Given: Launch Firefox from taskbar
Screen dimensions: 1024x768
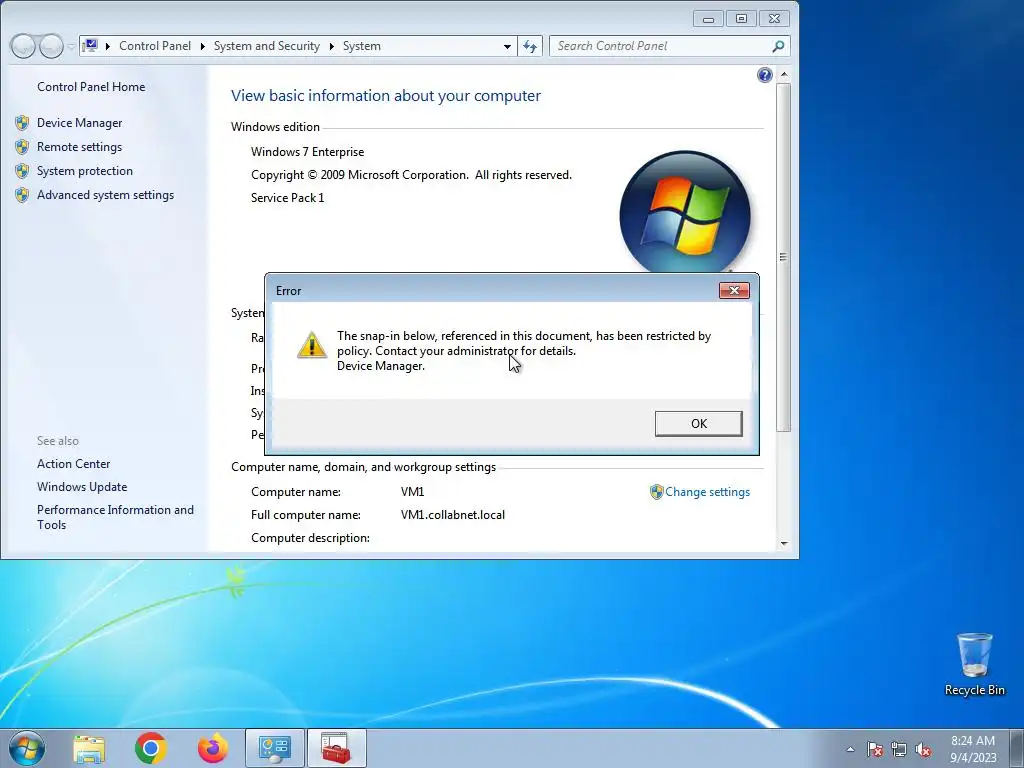Looking at the screenshot, I should (x=213, y=748).
